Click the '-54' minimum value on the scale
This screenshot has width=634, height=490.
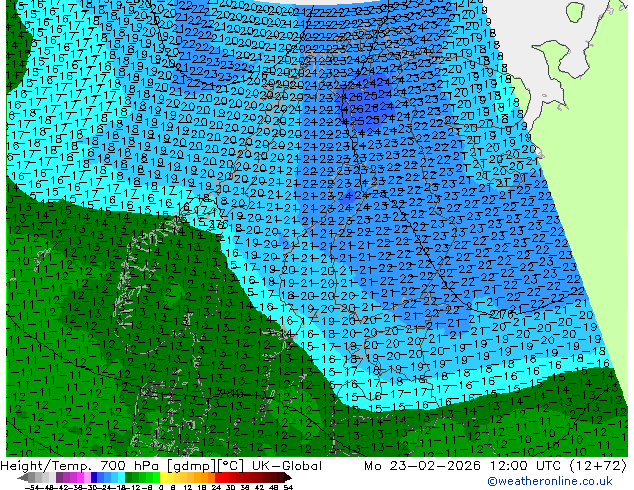[x=32, y=487]
